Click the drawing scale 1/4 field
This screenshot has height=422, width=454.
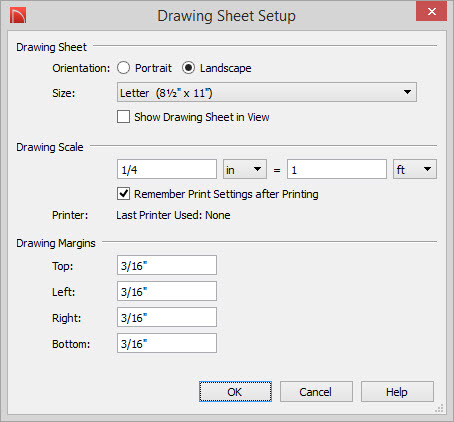[167, 169]
